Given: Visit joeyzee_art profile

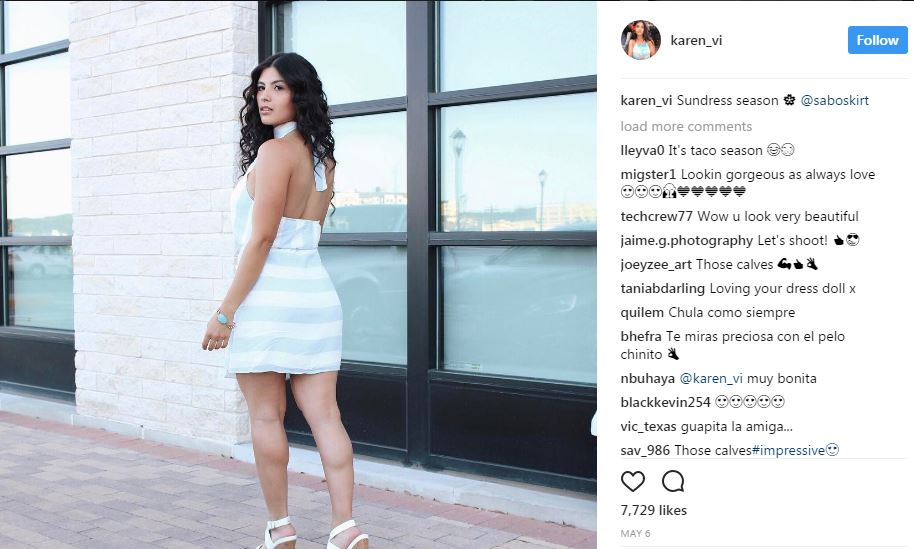Looking at the screenshot, I should point(656,265).
